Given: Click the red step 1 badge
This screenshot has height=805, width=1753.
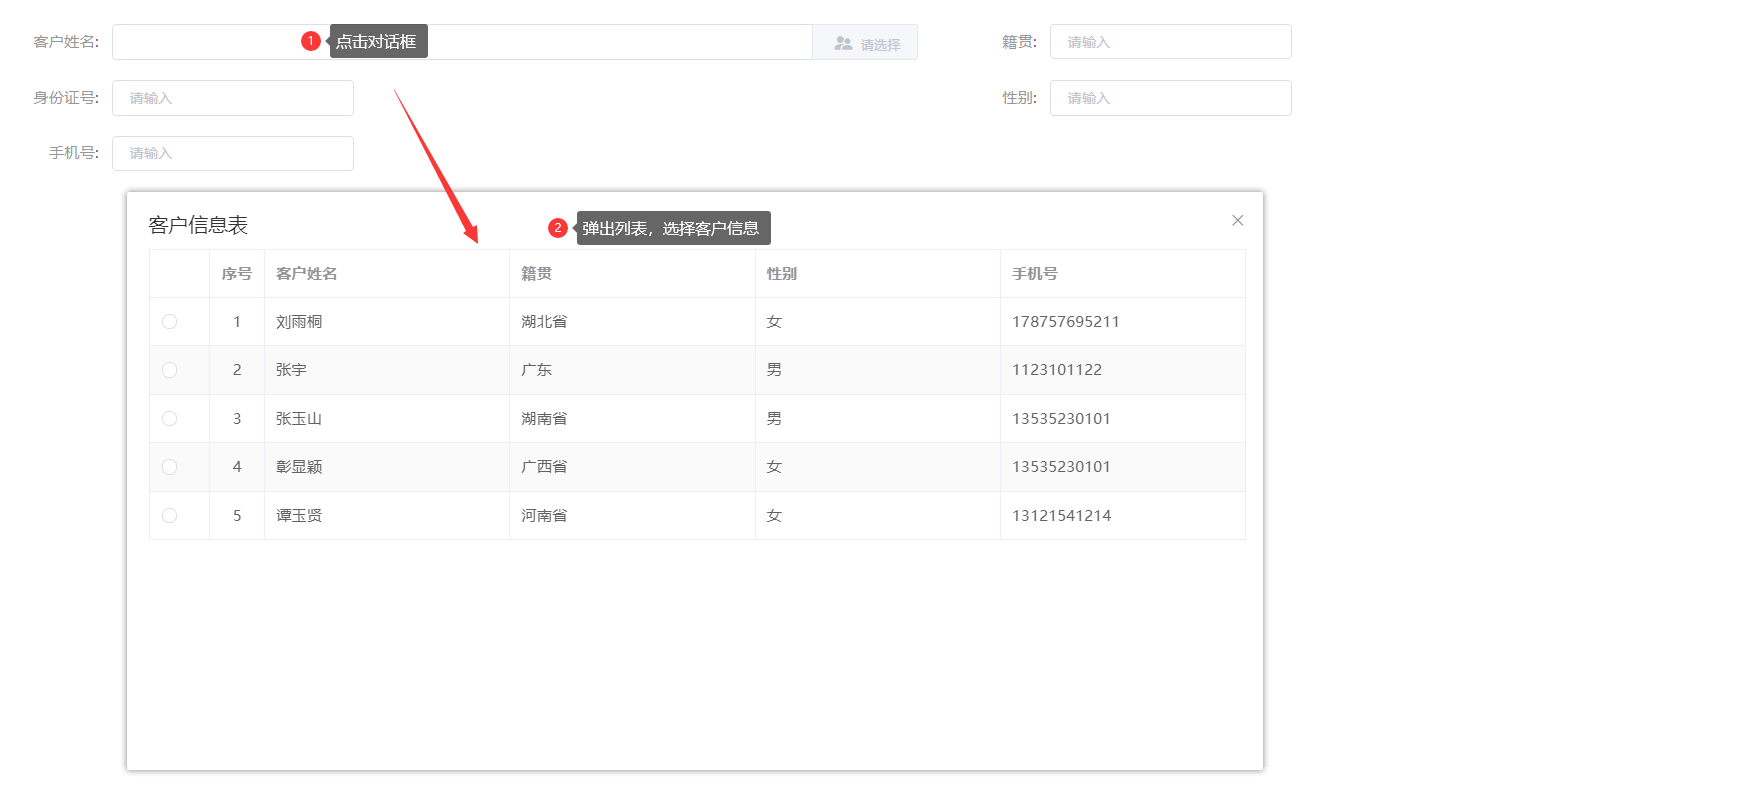Looking at the screenshot, I should tap(311, 41).
